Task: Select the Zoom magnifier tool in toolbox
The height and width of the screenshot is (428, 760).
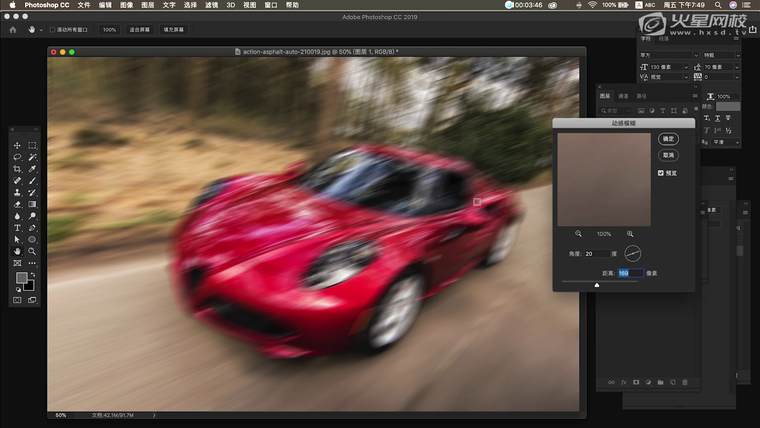Action: [x=32, y=251]
